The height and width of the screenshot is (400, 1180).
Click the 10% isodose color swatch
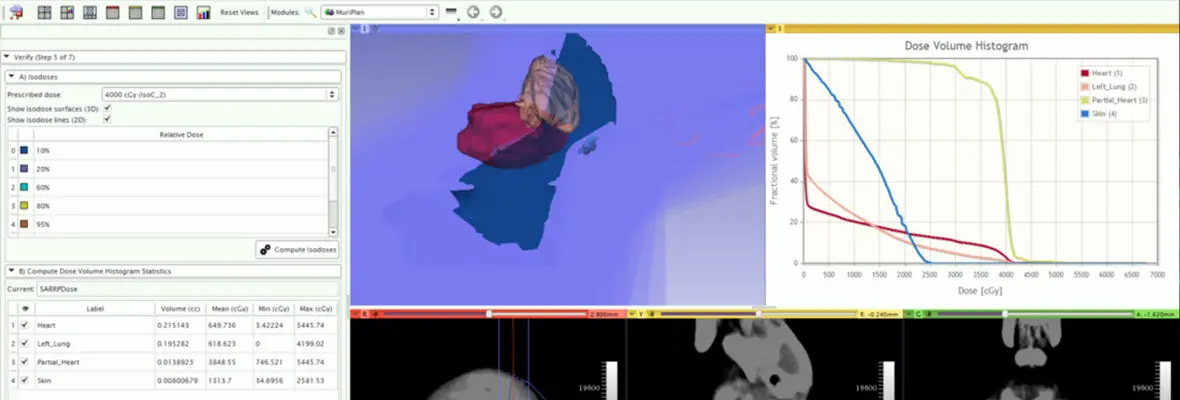24,151
